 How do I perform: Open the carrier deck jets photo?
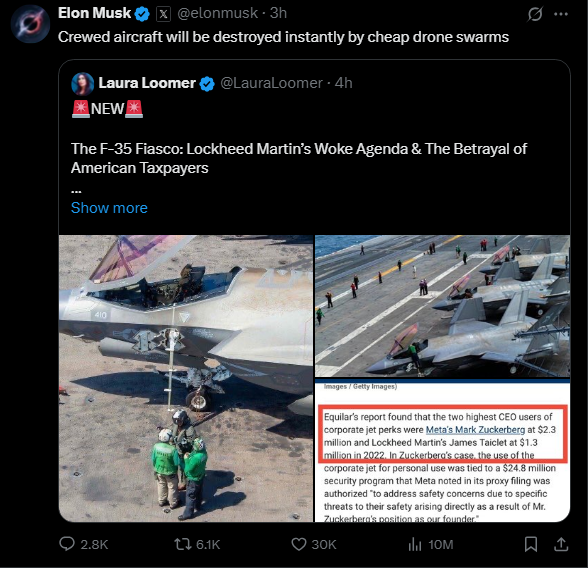(x=442, y=306)
